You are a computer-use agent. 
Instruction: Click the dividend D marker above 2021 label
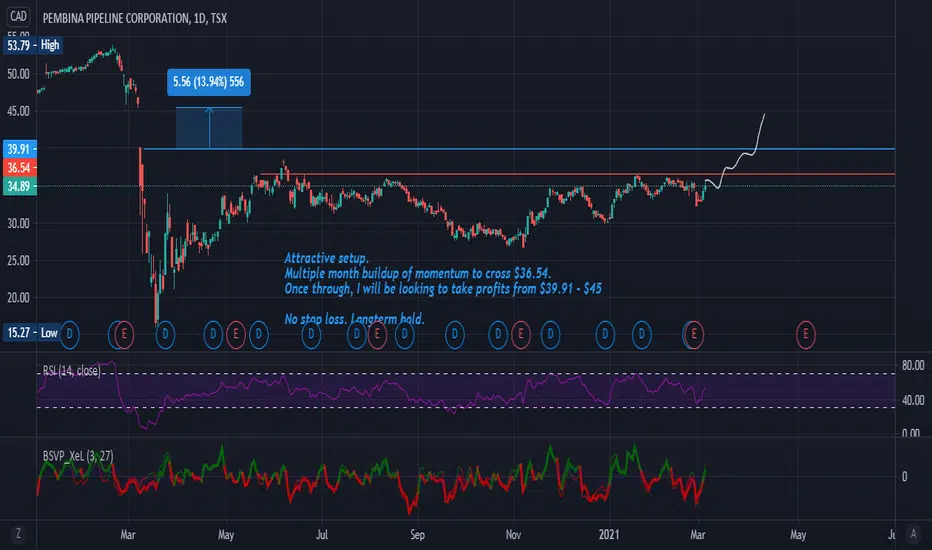(605, 334)
